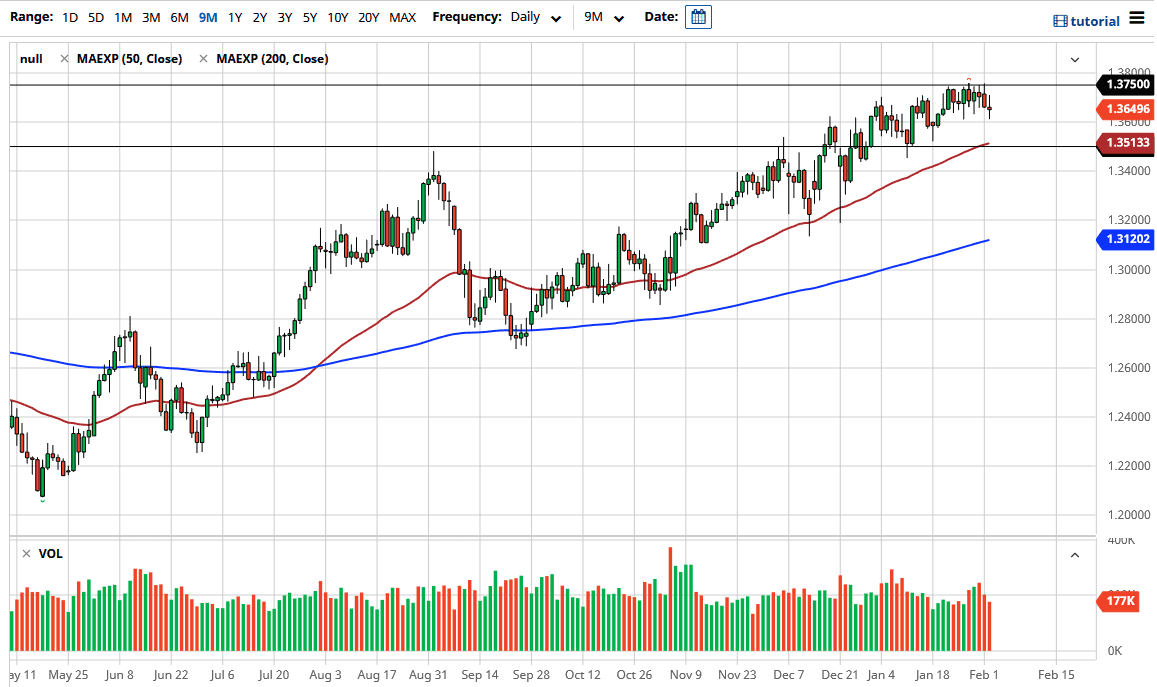Image resolution: width=1157 pixels, height=687 pixels.
Task: Click the 1.30000 price axis label
Action: (x=1129, y=270)
